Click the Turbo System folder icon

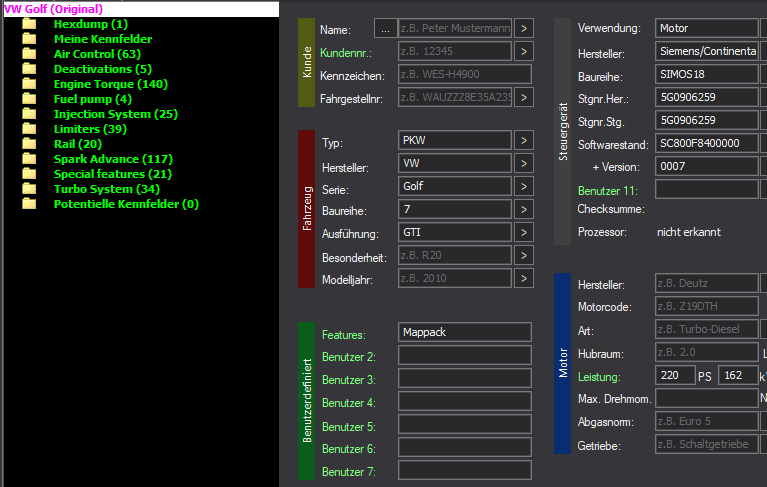[x=29, y=189]
